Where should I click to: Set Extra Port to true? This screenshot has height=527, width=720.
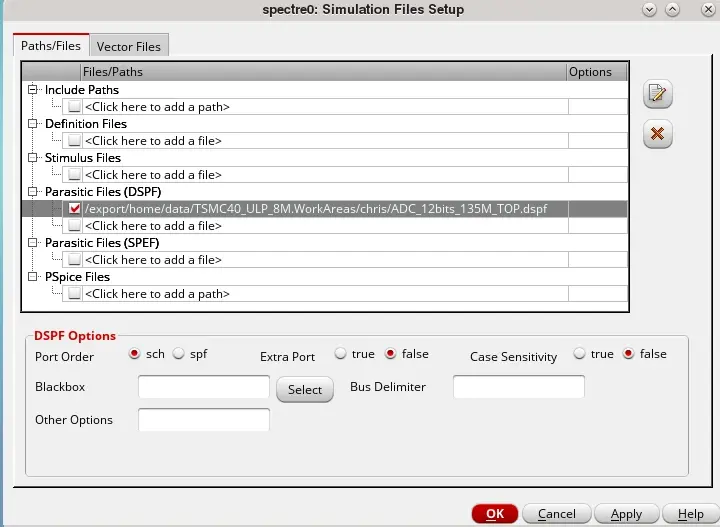point(340,353)
